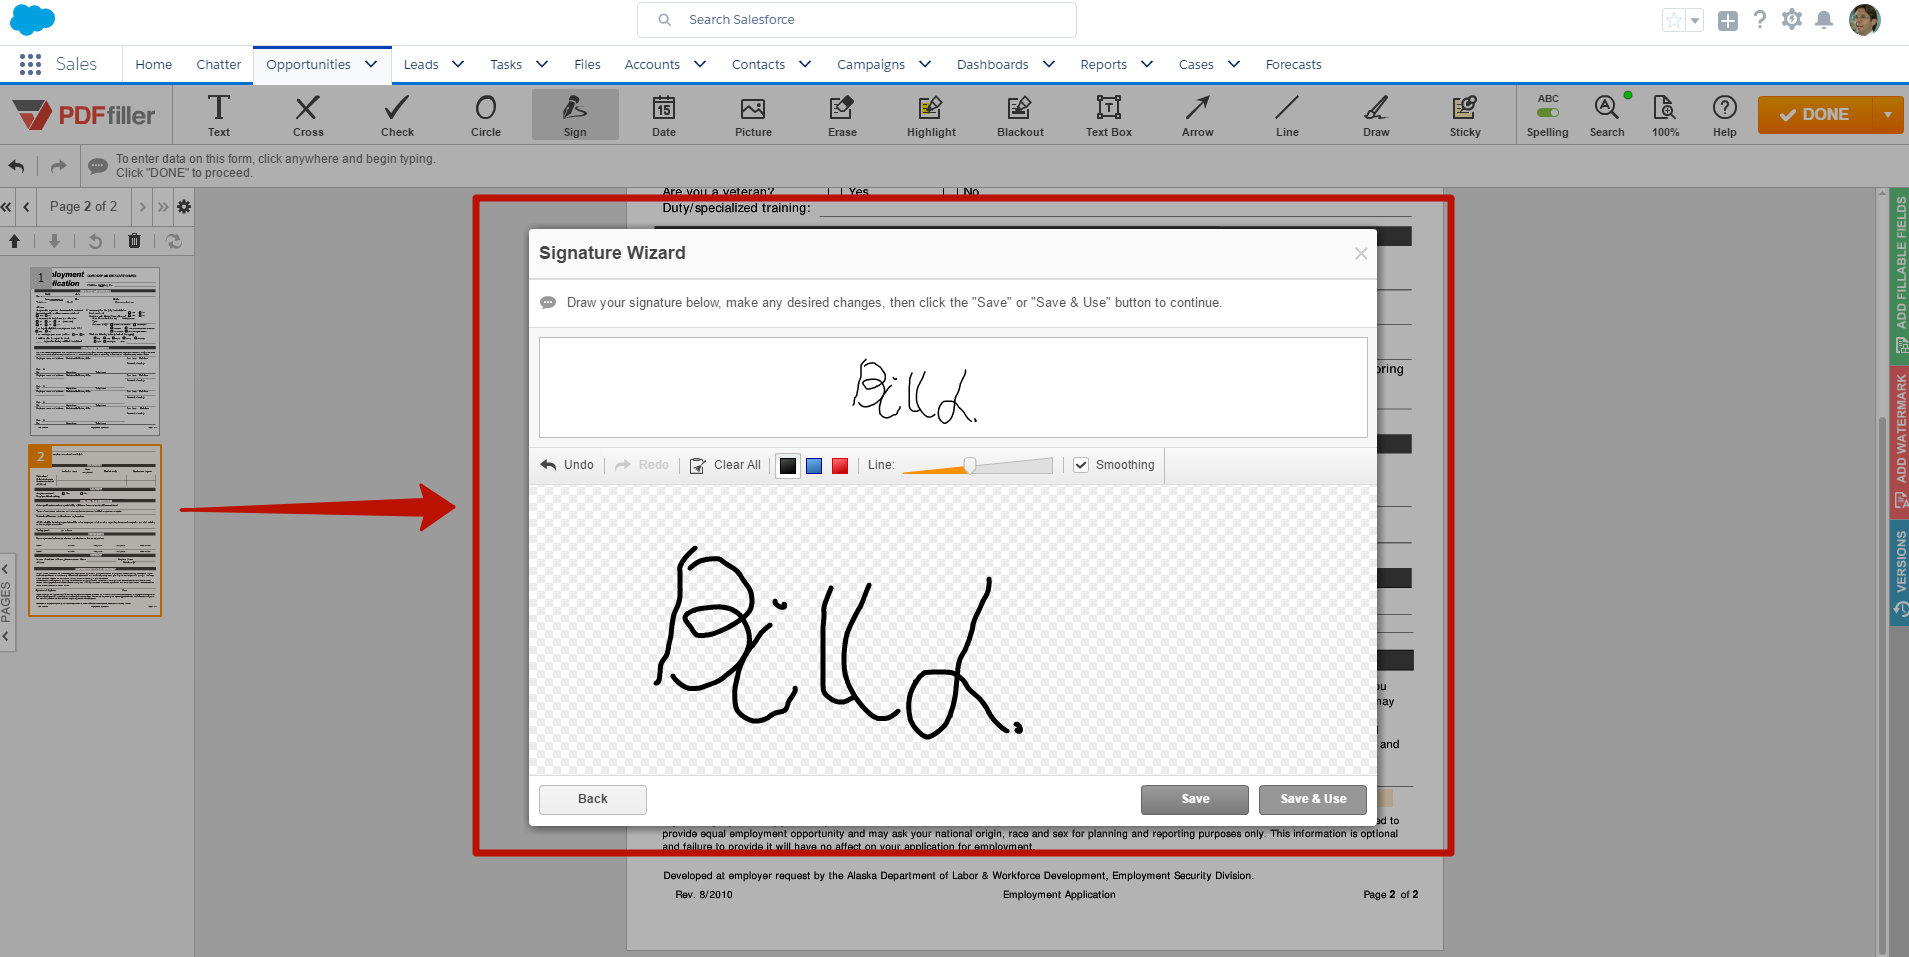The image size is (1909, 957).
Task: Expand the Leads tab dropdown
Action: coord(458,64)
